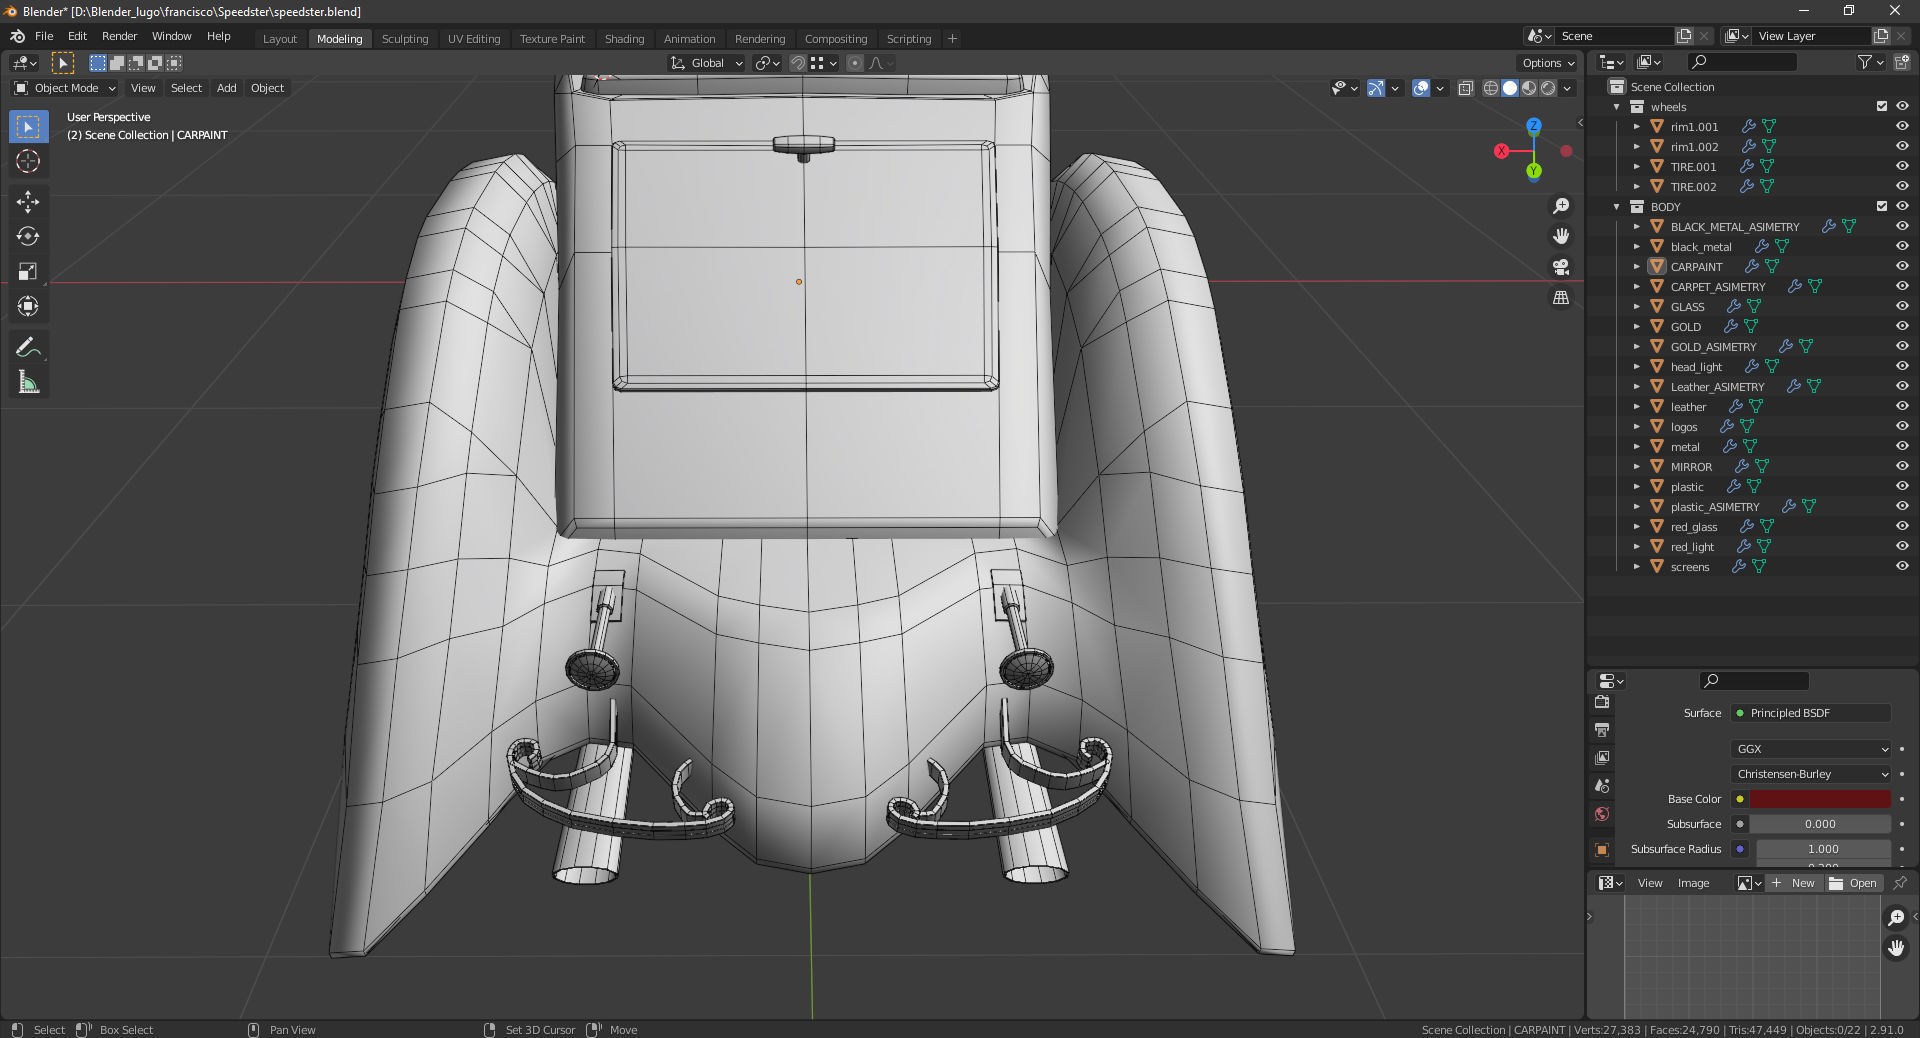Click the viewport pan hand icon
The height and width of the screenshot is (1038, 1920).
(x=1560, y=236)
